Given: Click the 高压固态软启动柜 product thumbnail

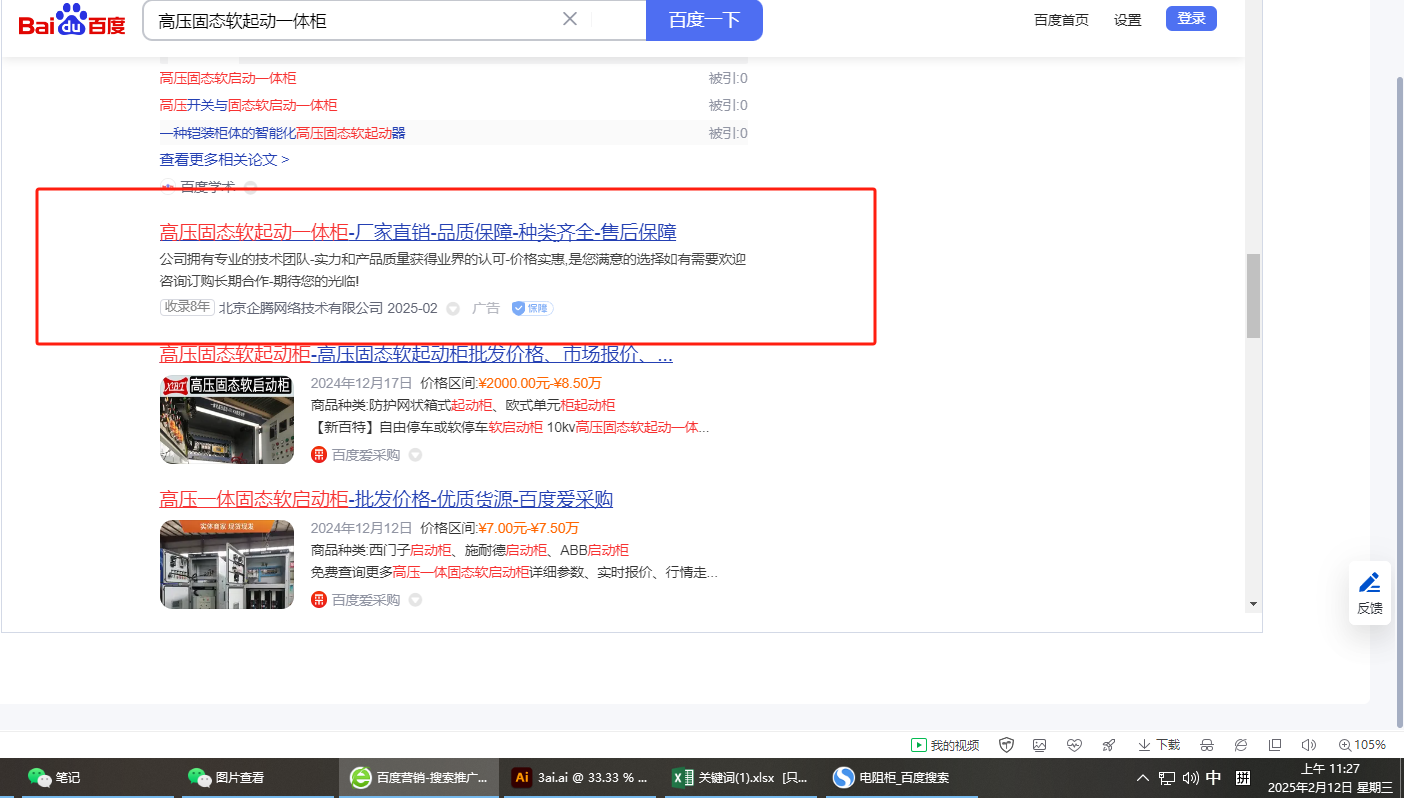Looking at the screenshot, I should (x=227, y=420).
